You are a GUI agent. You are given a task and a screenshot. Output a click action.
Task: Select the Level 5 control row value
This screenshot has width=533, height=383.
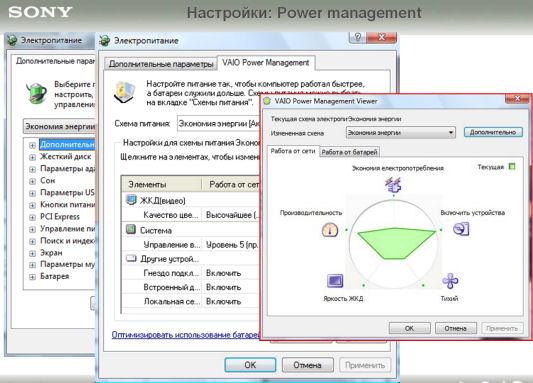coord(232,245)
